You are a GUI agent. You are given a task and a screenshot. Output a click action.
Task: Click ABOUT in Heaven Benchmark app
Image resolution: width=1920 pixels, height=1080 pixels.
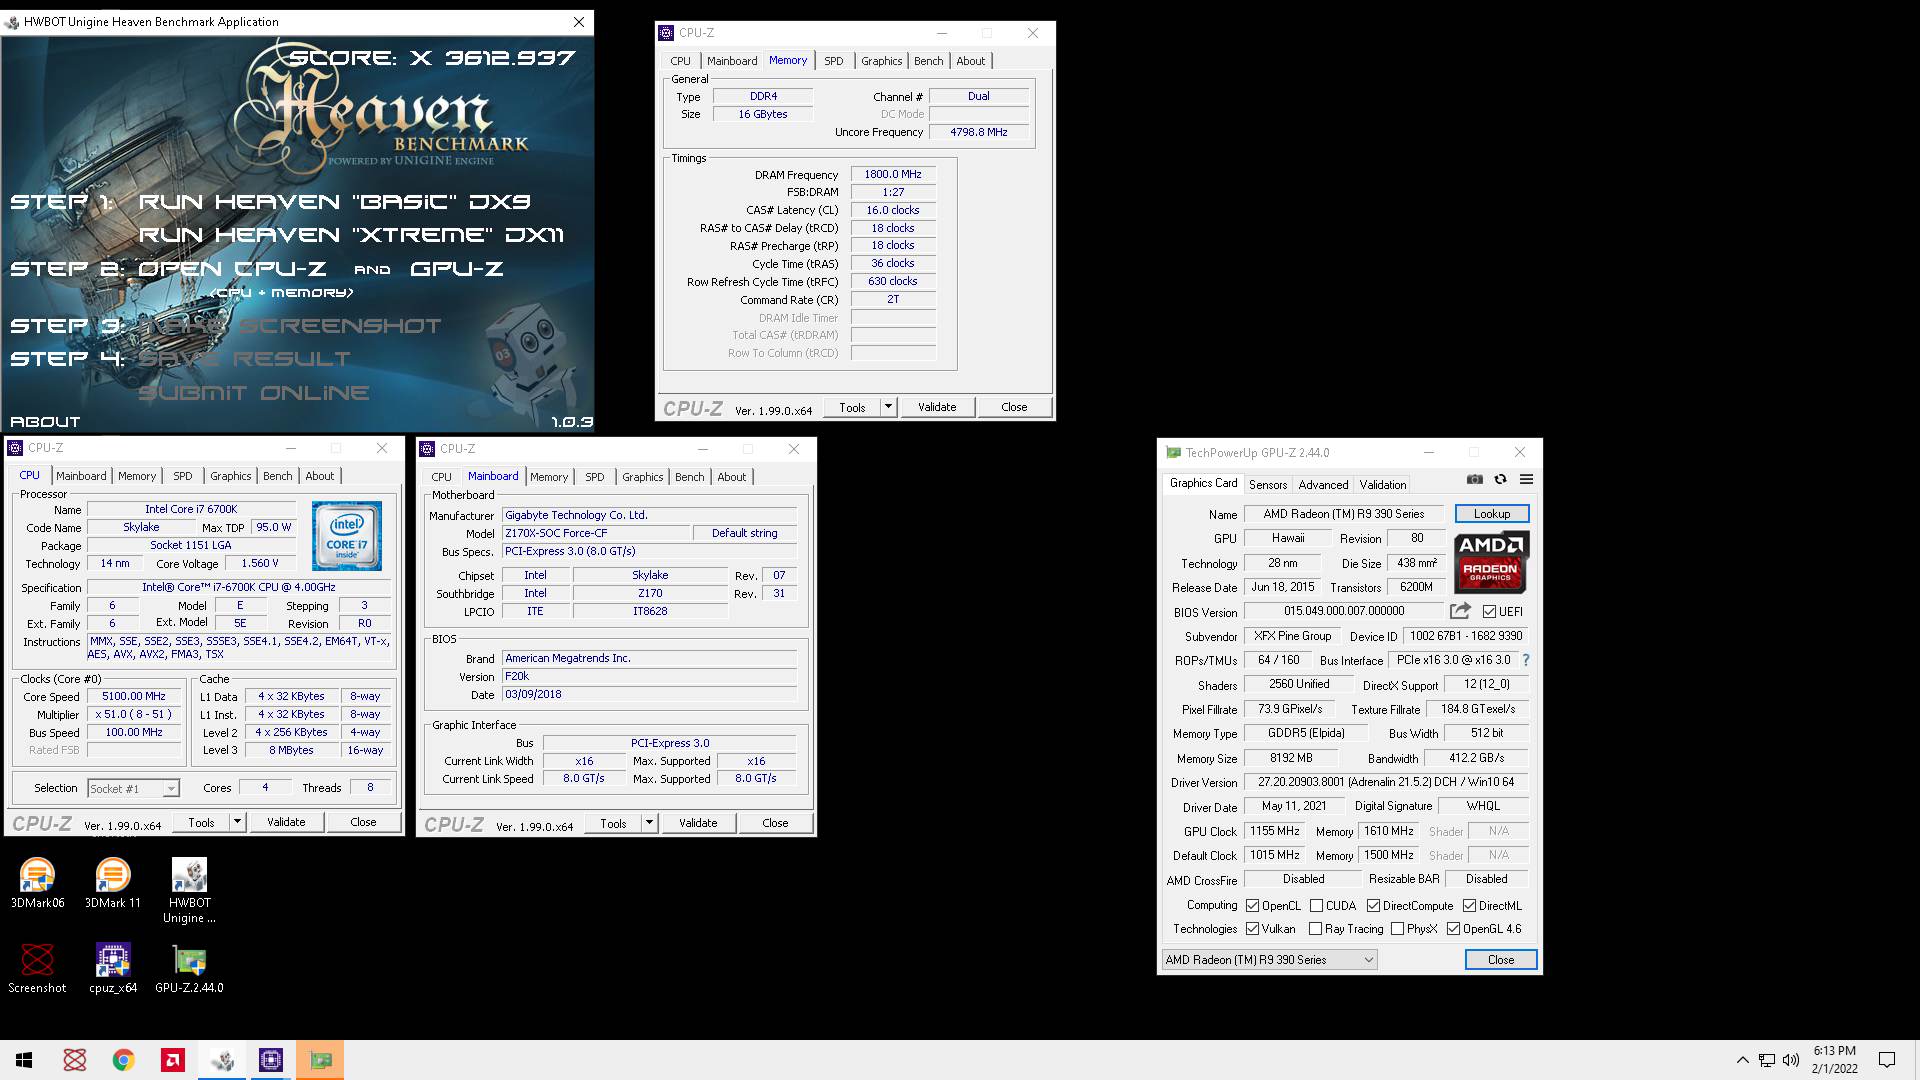(x=45, y=422)
